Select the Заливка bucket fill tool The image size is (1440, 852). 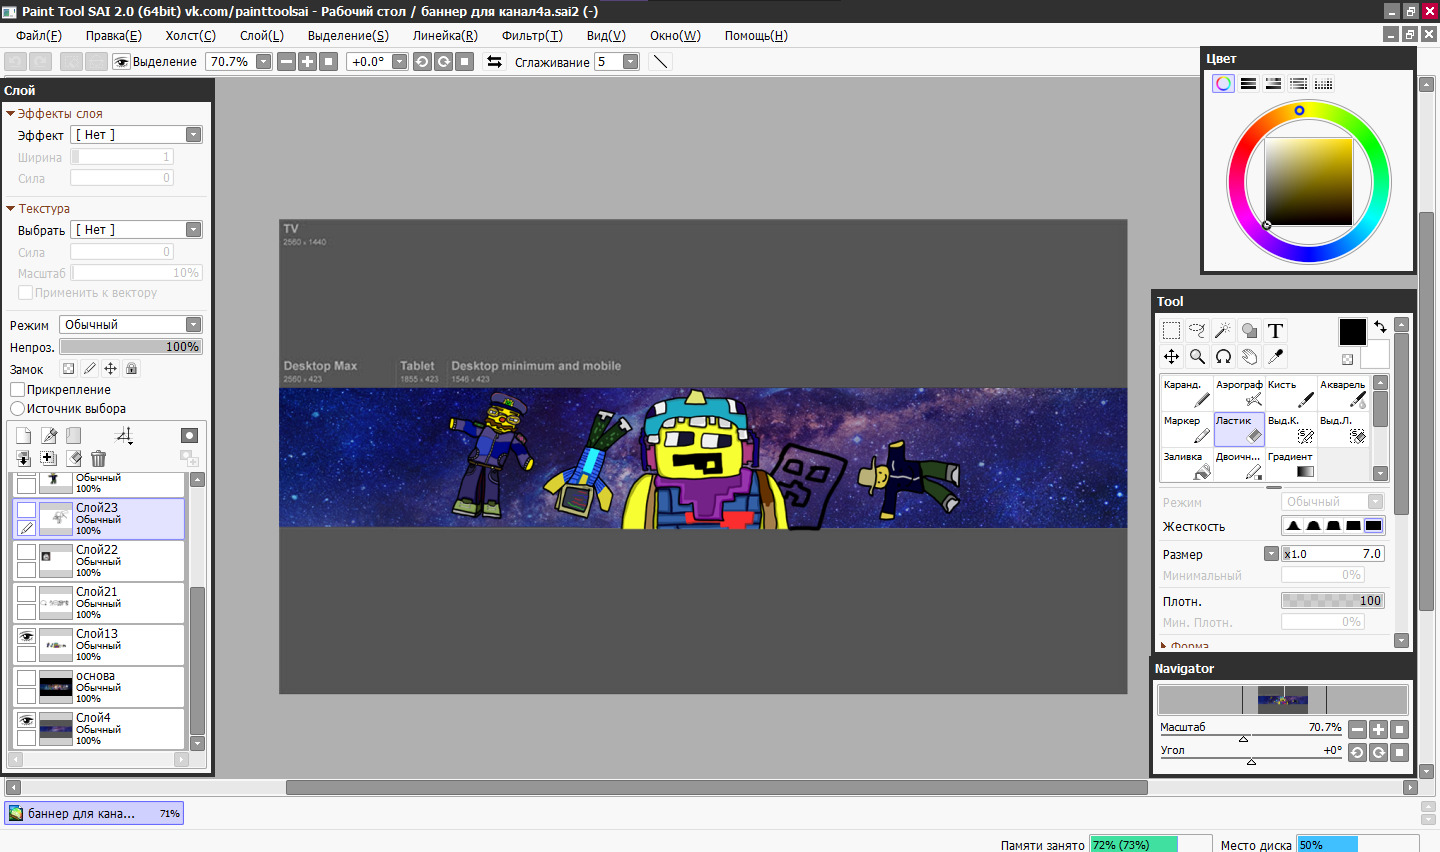coord(1187,465)
